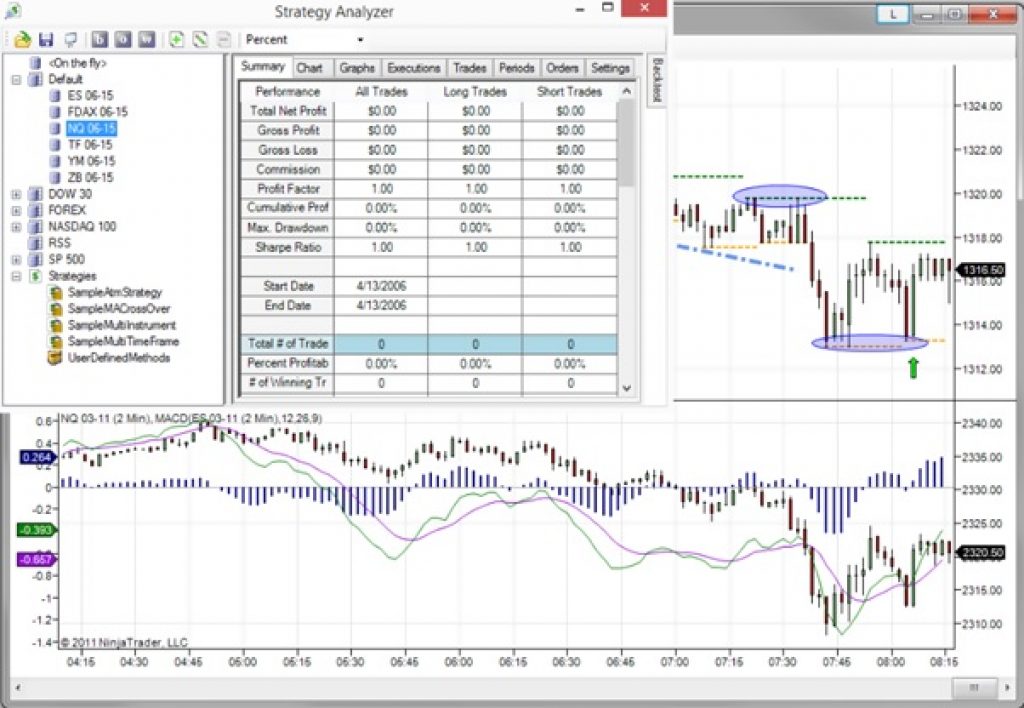Viewport: 1024px width, 708px height.
Task: Click the chart horizontal scrollbar thumb
Action: point(974,688)
